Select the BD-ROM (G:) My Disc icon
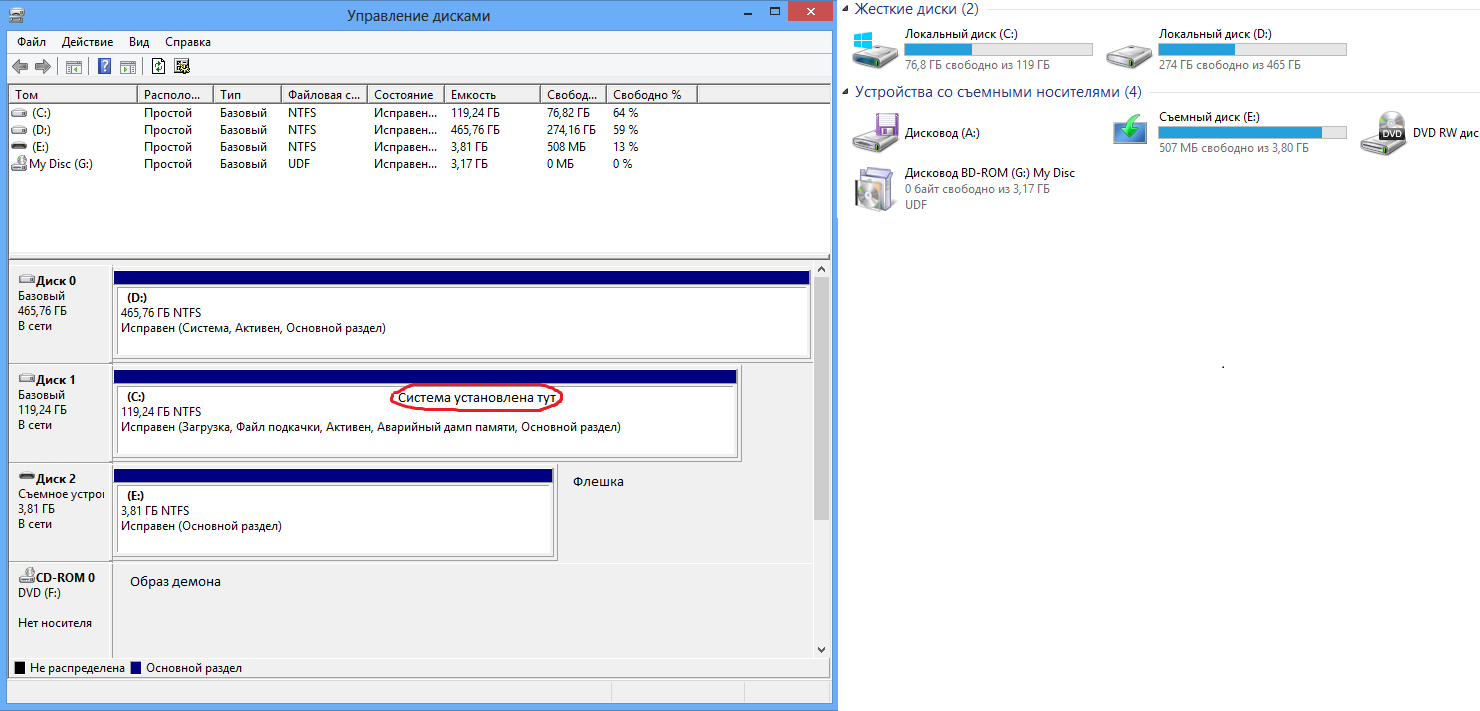 (x=876, y=188)
